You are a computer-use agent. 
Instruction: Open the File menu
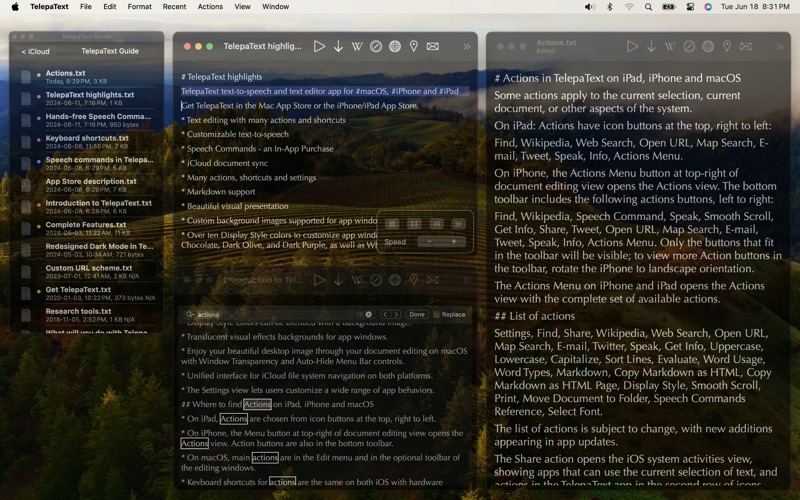click(86, 7)
